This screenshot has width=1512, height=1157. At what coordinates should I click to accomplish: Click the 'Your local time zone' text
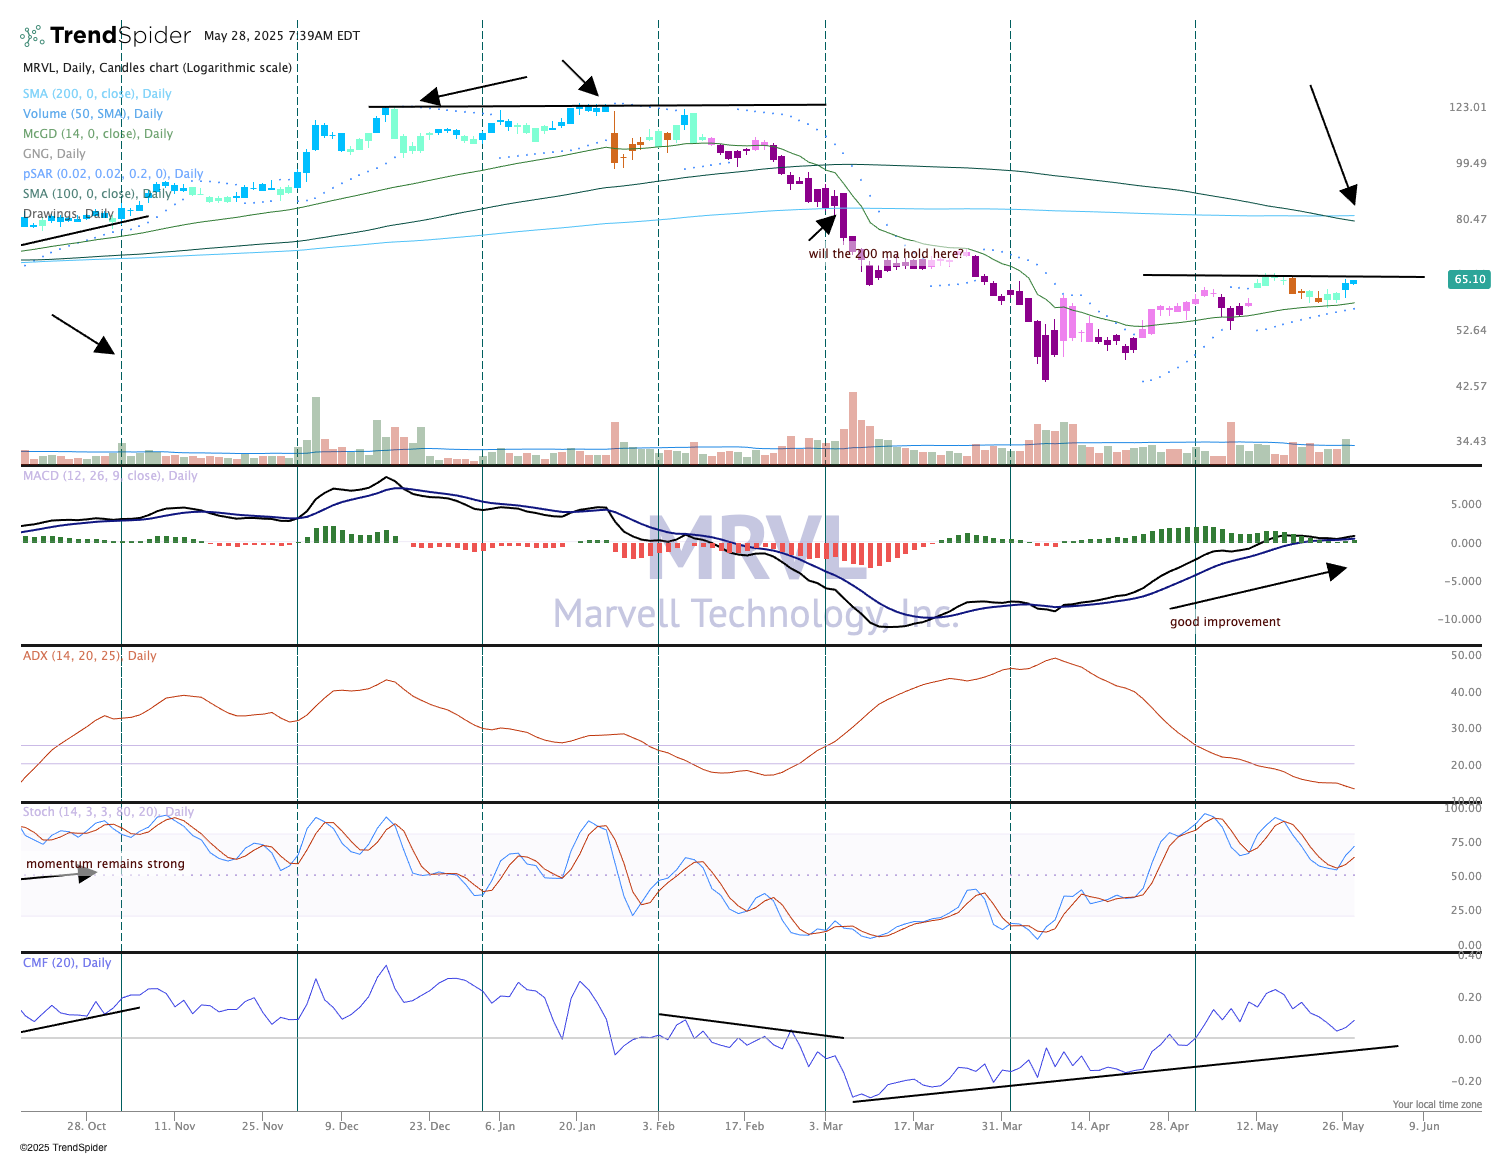[1437, 1105]
